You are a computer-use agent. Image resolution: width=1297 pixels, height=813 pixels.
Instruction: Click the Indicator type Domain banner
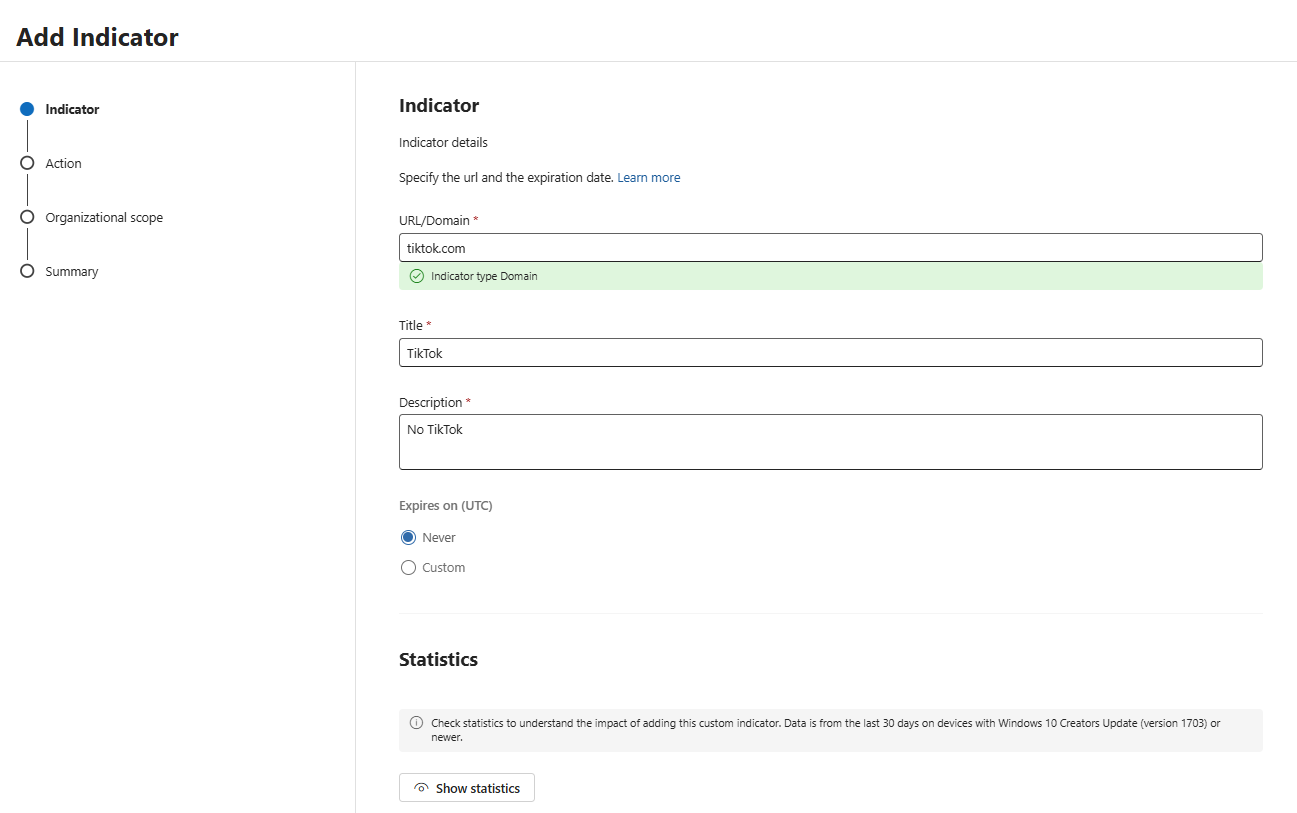[x=830, y=276]
